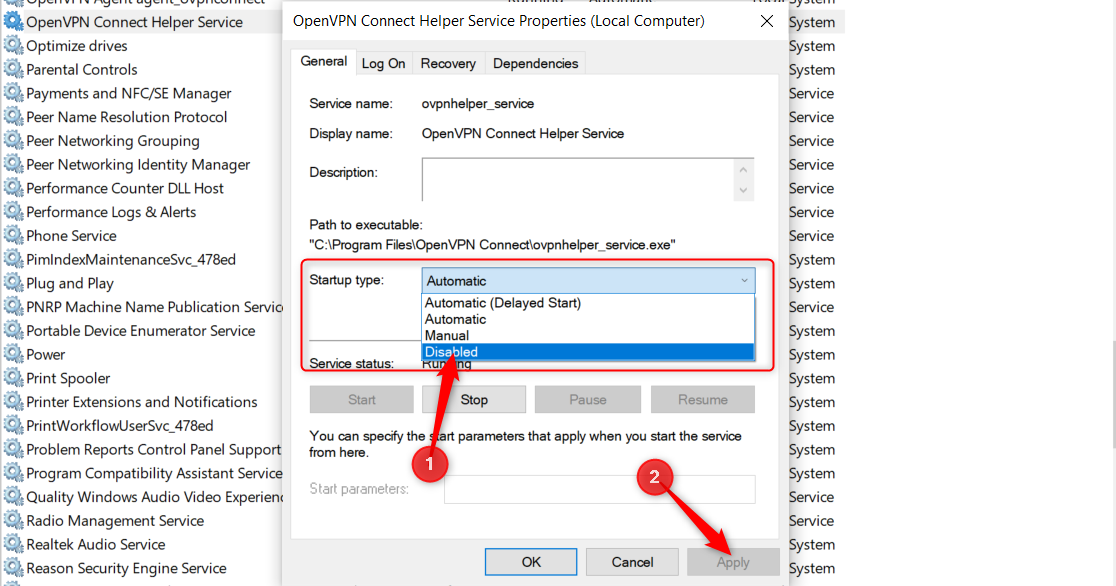This screenshot has height=586, width=1116.
Task: Click the Apply button
Action: point(733,562)
